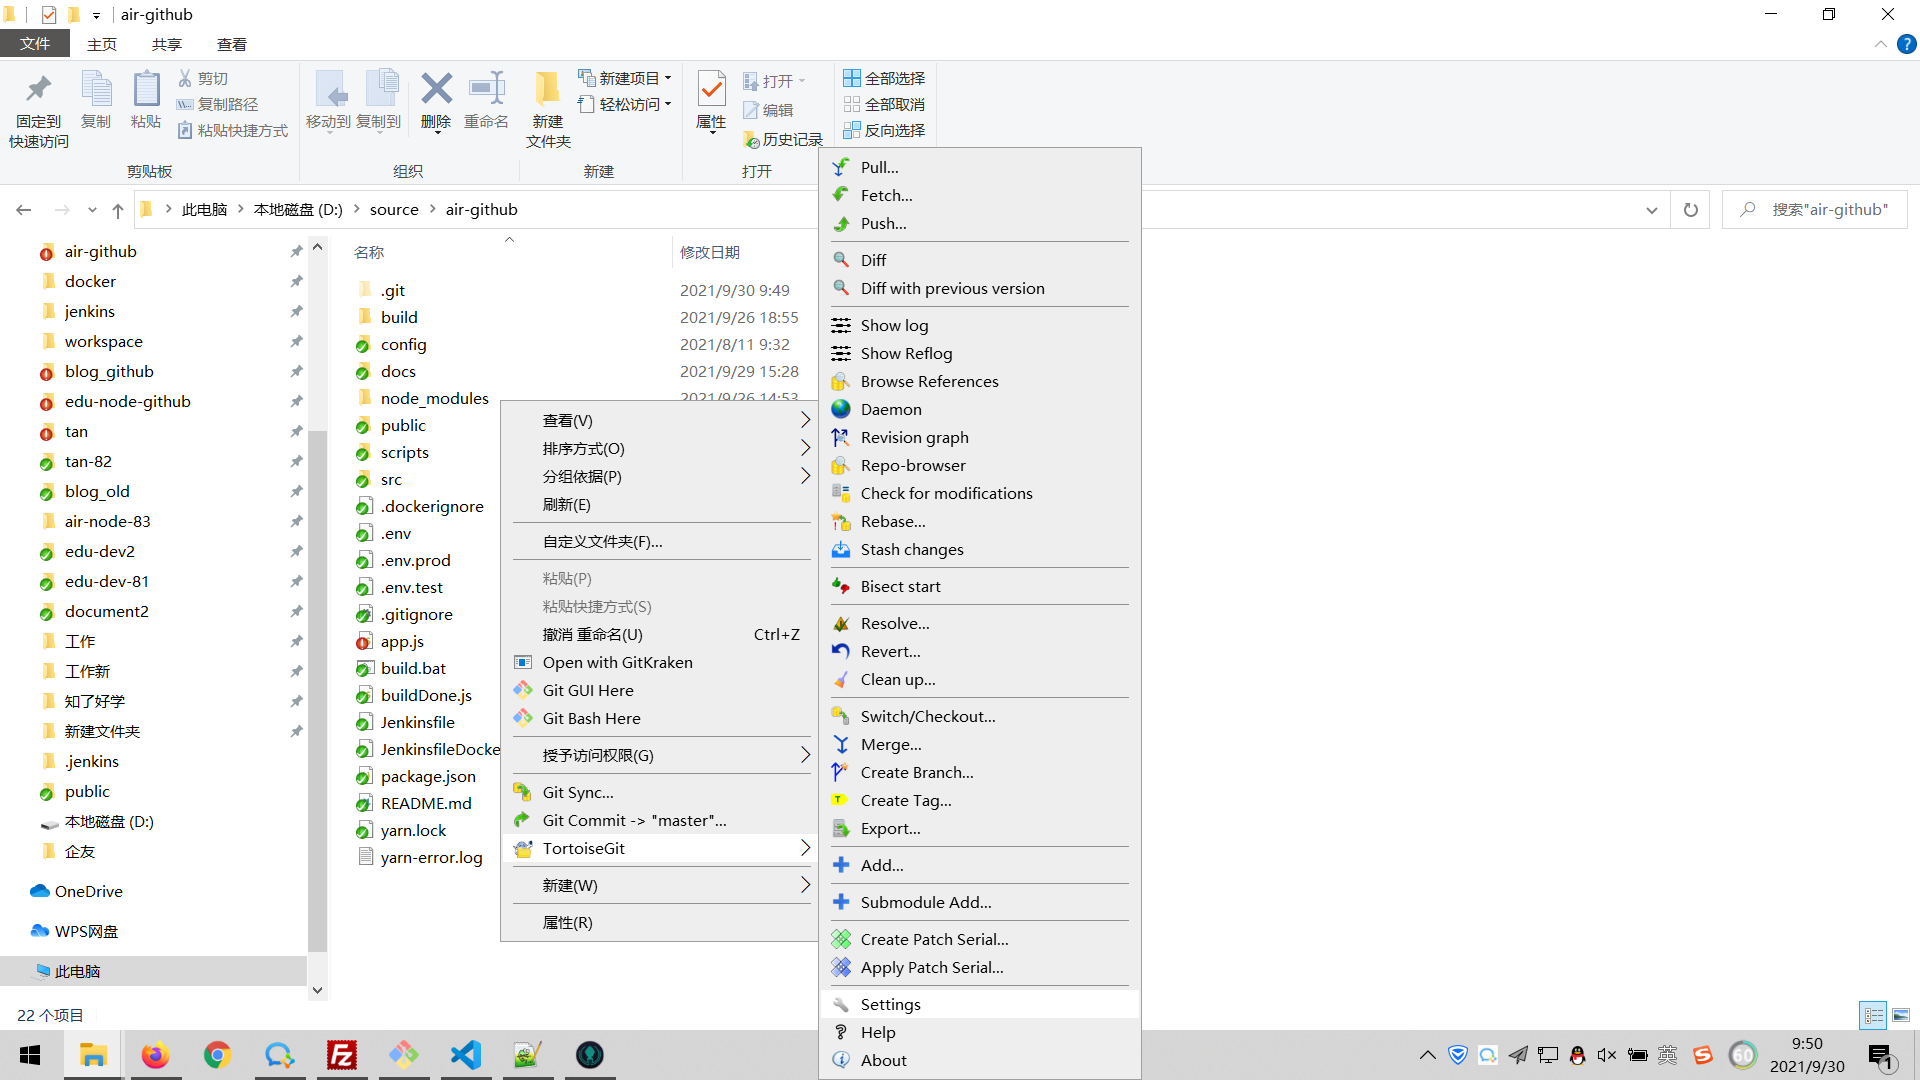
Task: Click the Push arrow icon
Action: (841, 223)
